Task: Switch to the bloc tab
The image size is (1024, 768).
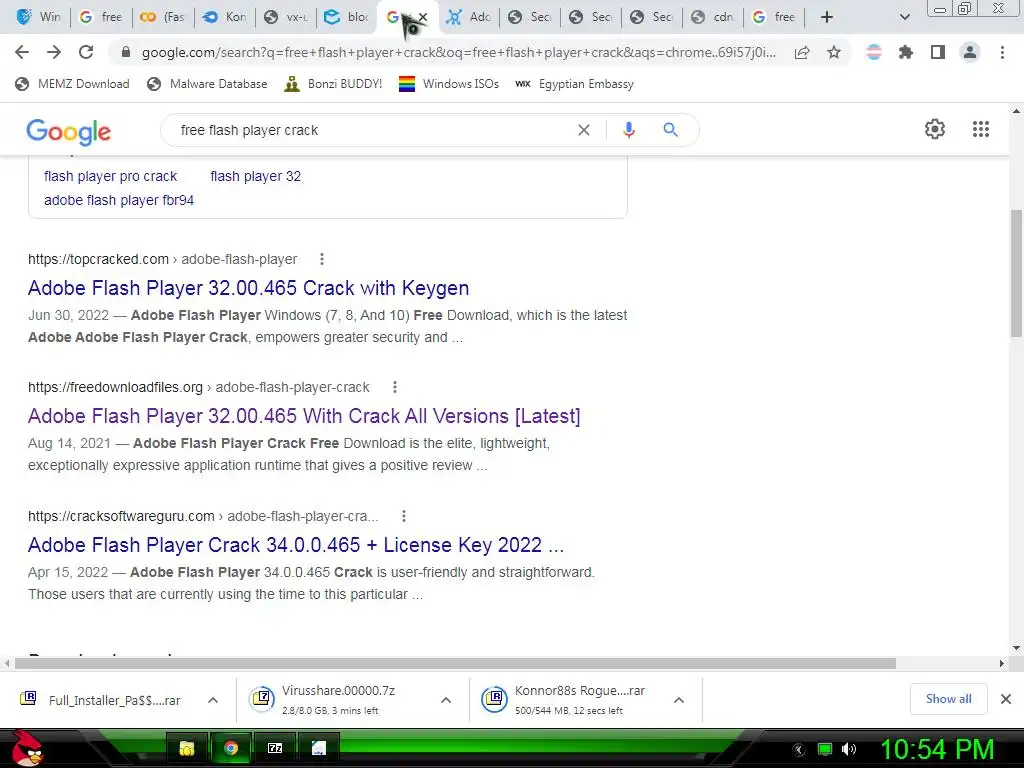Action: (x=347, y=17)
